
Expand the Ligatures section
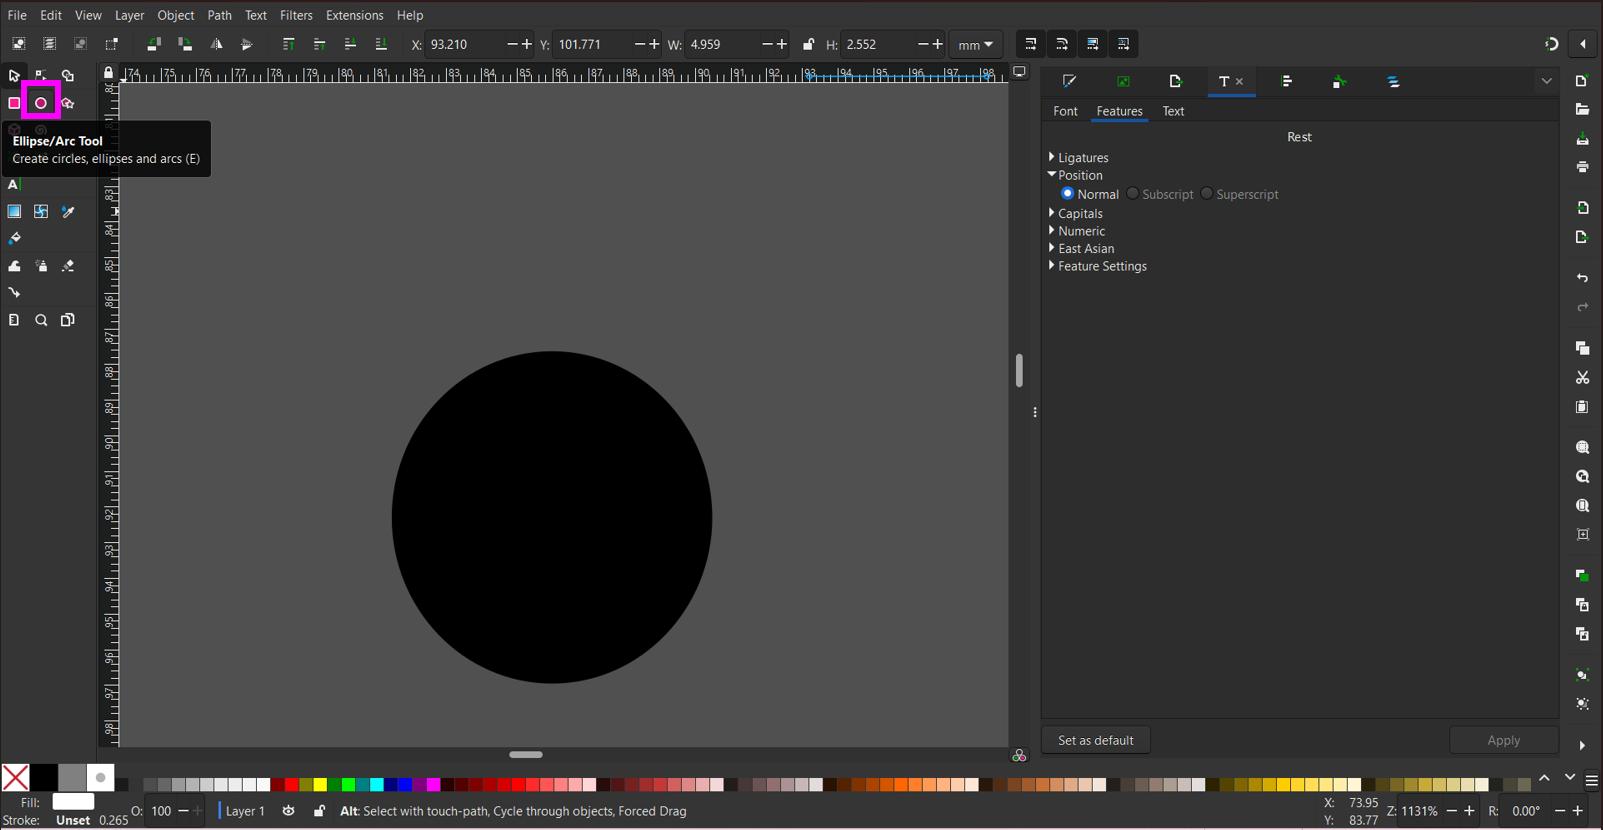(x=1052, y=157)
